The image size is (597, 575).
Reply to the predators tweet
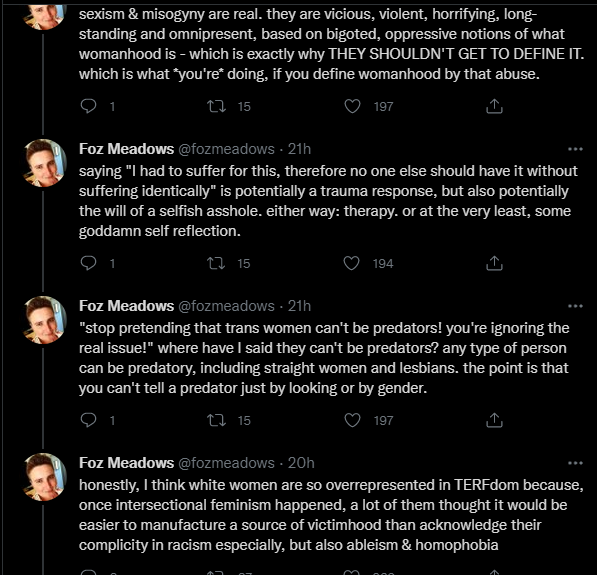[x=88, y=420]
